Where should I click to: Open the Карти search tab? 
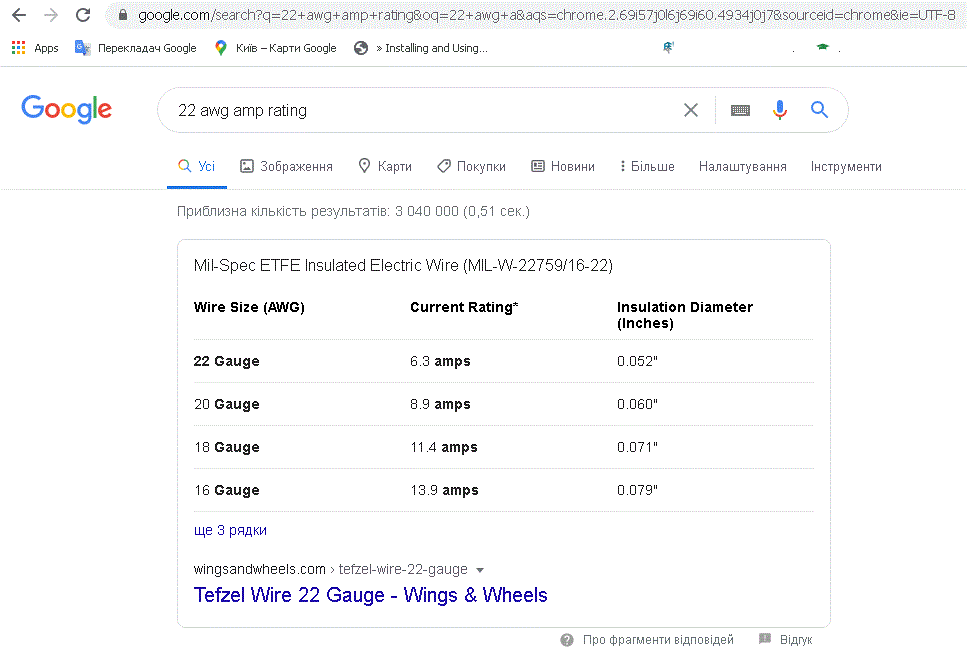point(385,167)
